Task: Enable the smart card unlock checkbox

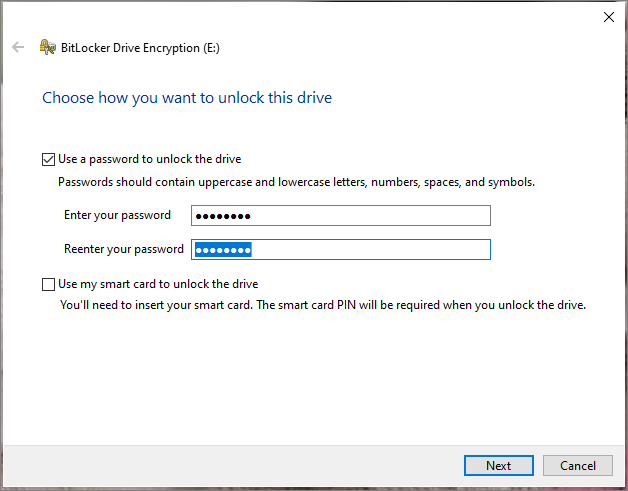Action: (48, 284)
